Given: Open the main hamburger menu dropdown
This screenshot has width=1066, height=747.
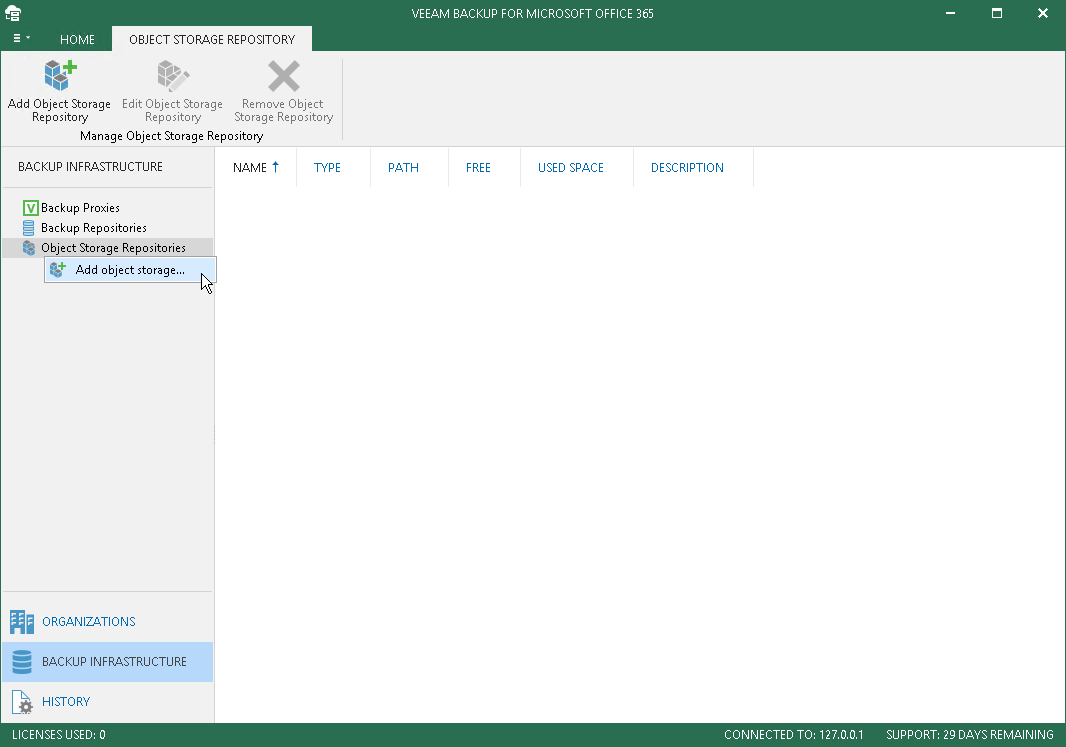Looking at the screenshot, I should click(x=21, y=39).
